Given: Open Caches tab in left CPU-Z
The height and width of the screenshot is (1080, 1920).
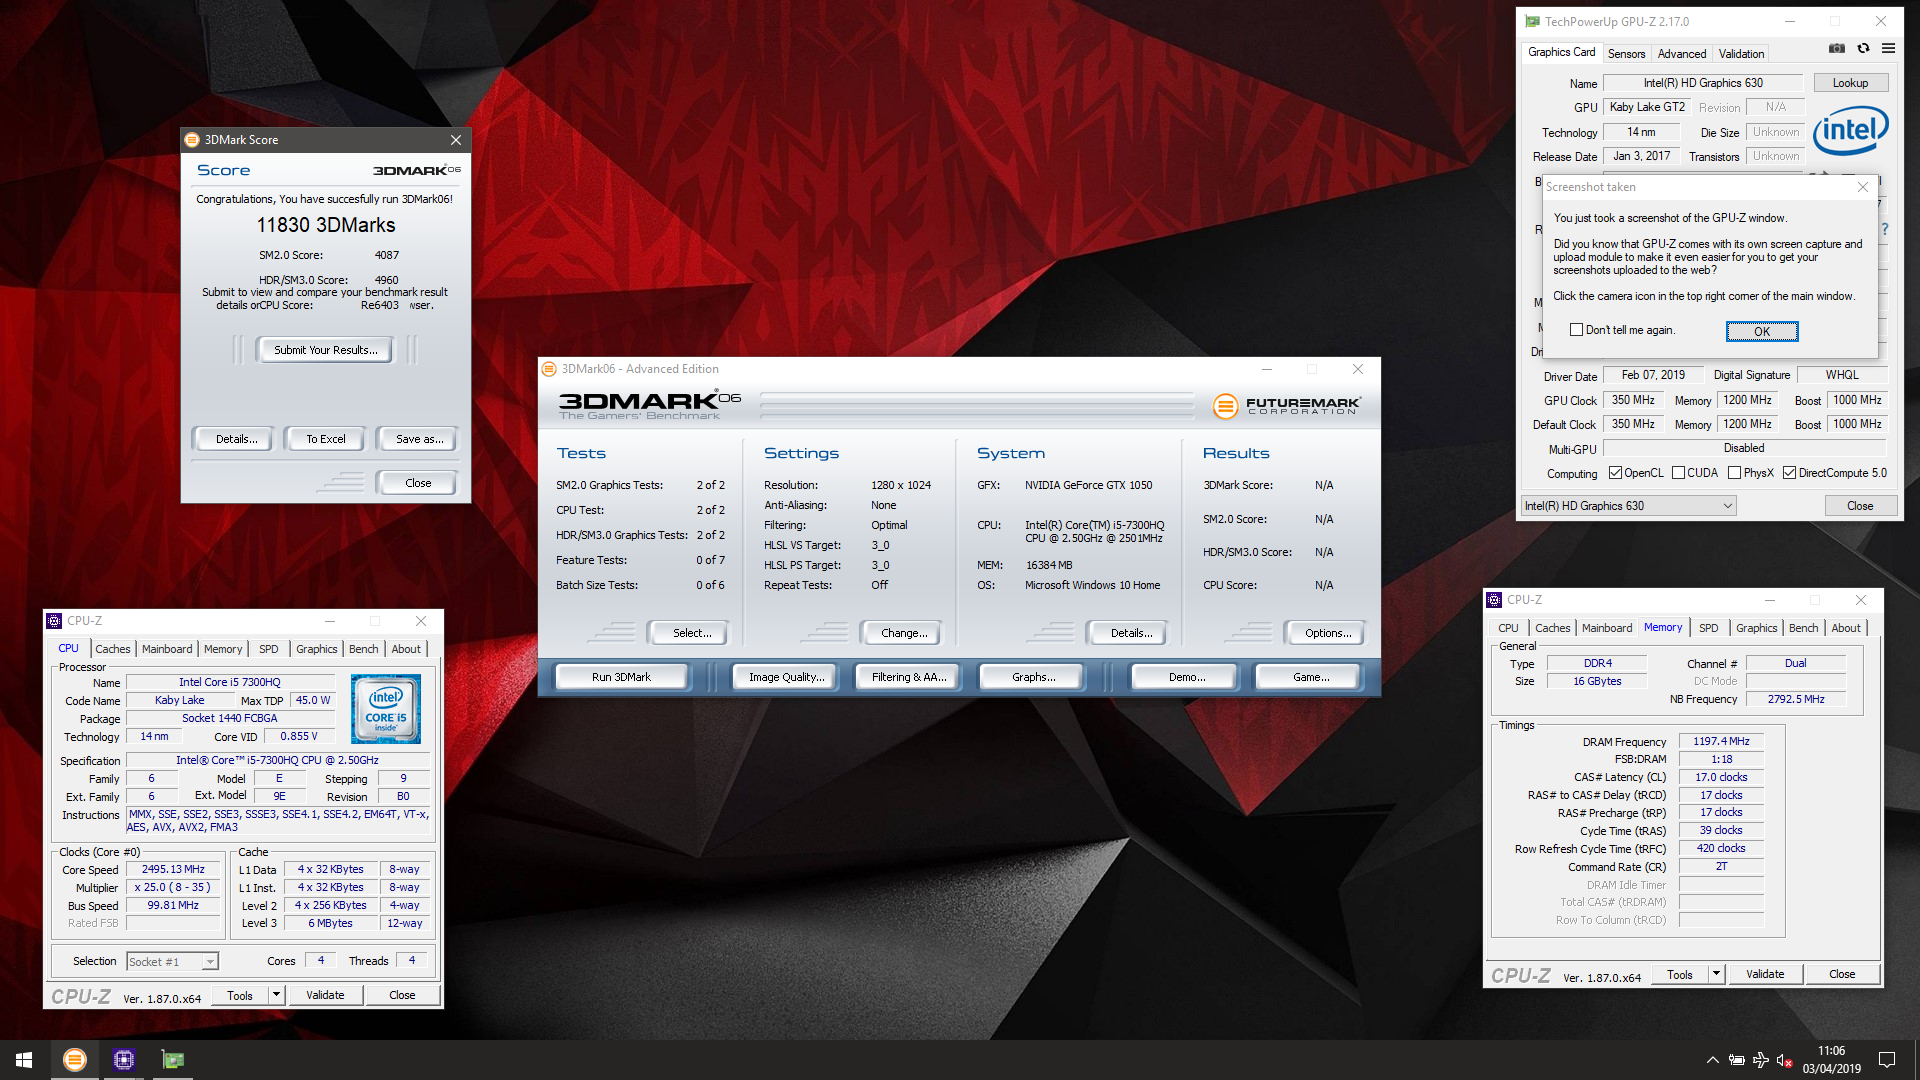Looking at the screenshot, I should click(x=113, y=649).
